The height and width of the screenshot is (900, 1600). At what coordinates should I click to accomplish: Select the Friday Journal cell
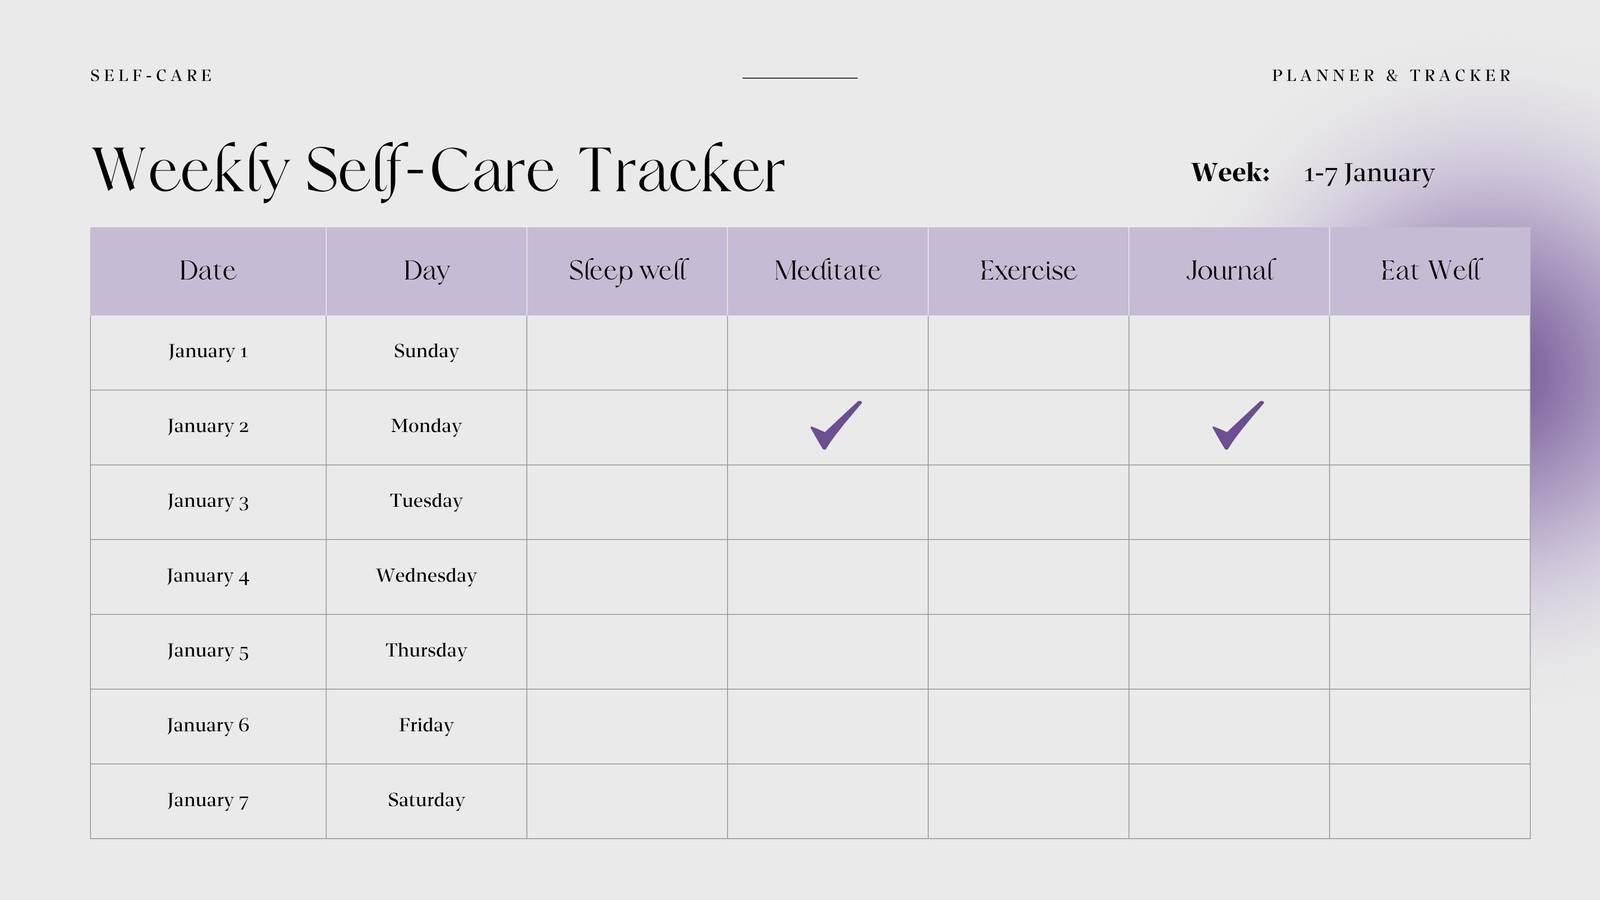point(1229,727)
